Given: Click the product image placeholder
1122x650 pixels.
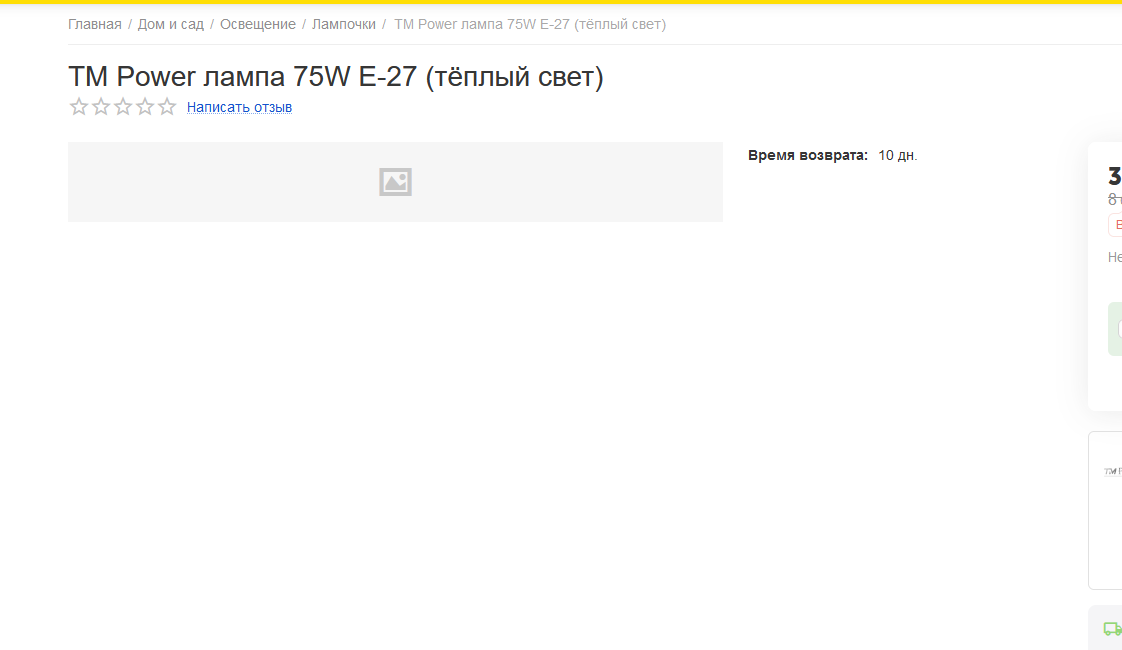Looking at the screenshot, I should (x=395, y=182).
